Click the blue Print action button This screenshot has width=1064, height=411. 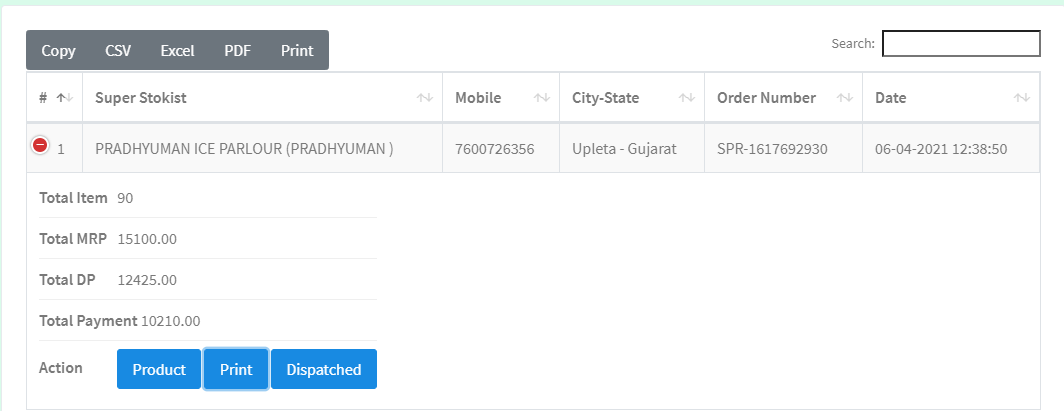236,369
